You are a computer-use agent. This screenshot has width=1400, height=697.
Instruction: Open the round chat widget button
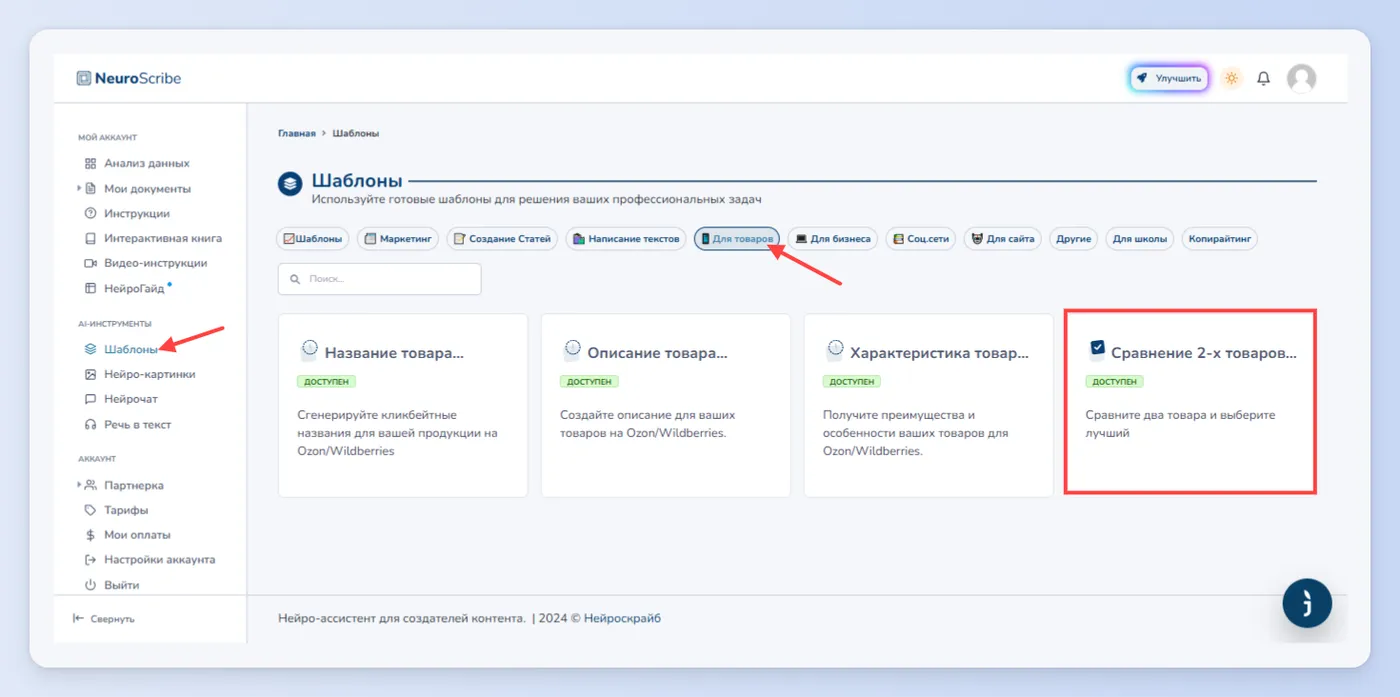[1307, 603]
